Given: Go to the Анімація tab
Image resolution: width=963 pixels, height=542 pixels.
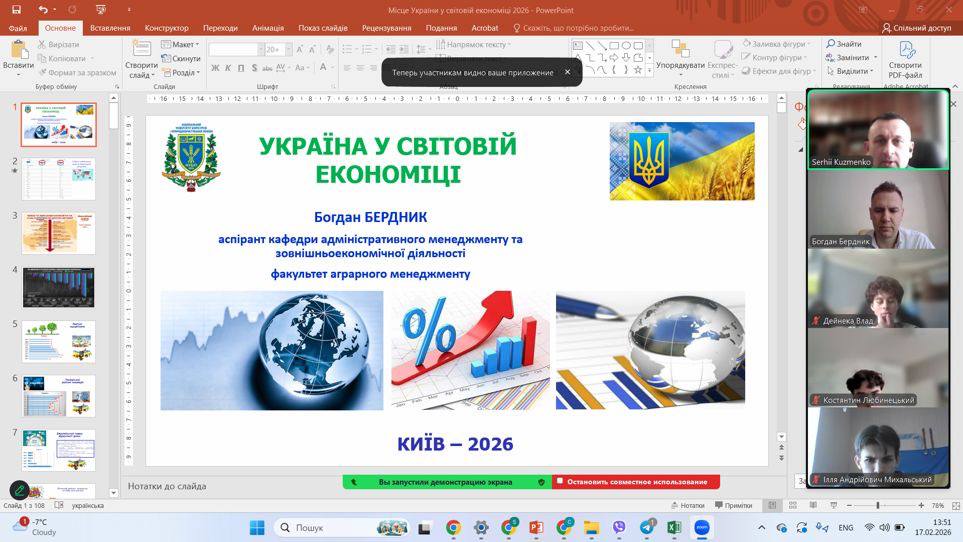Looking at the screenshot, I should (x=268, y=28).
